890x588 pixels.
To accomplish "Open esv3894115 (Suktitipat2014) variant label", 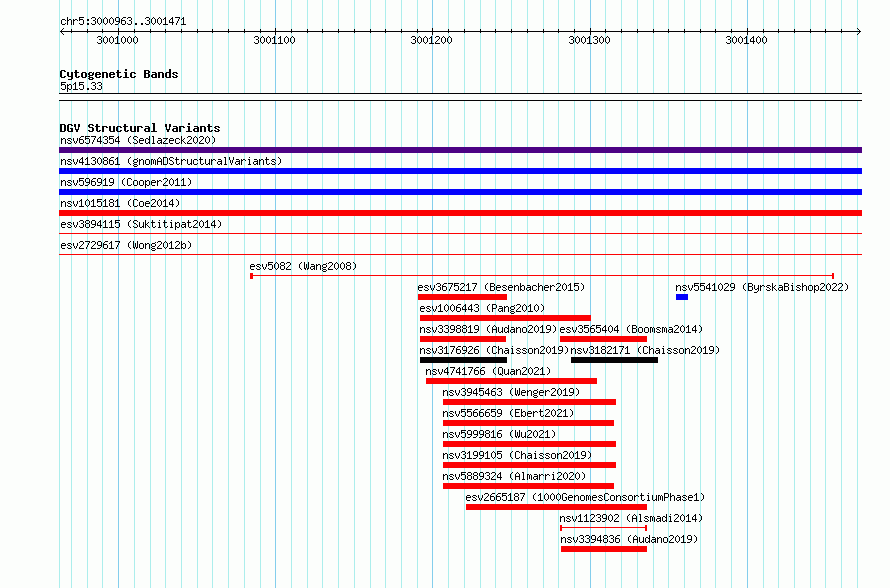I will (141, 224).
